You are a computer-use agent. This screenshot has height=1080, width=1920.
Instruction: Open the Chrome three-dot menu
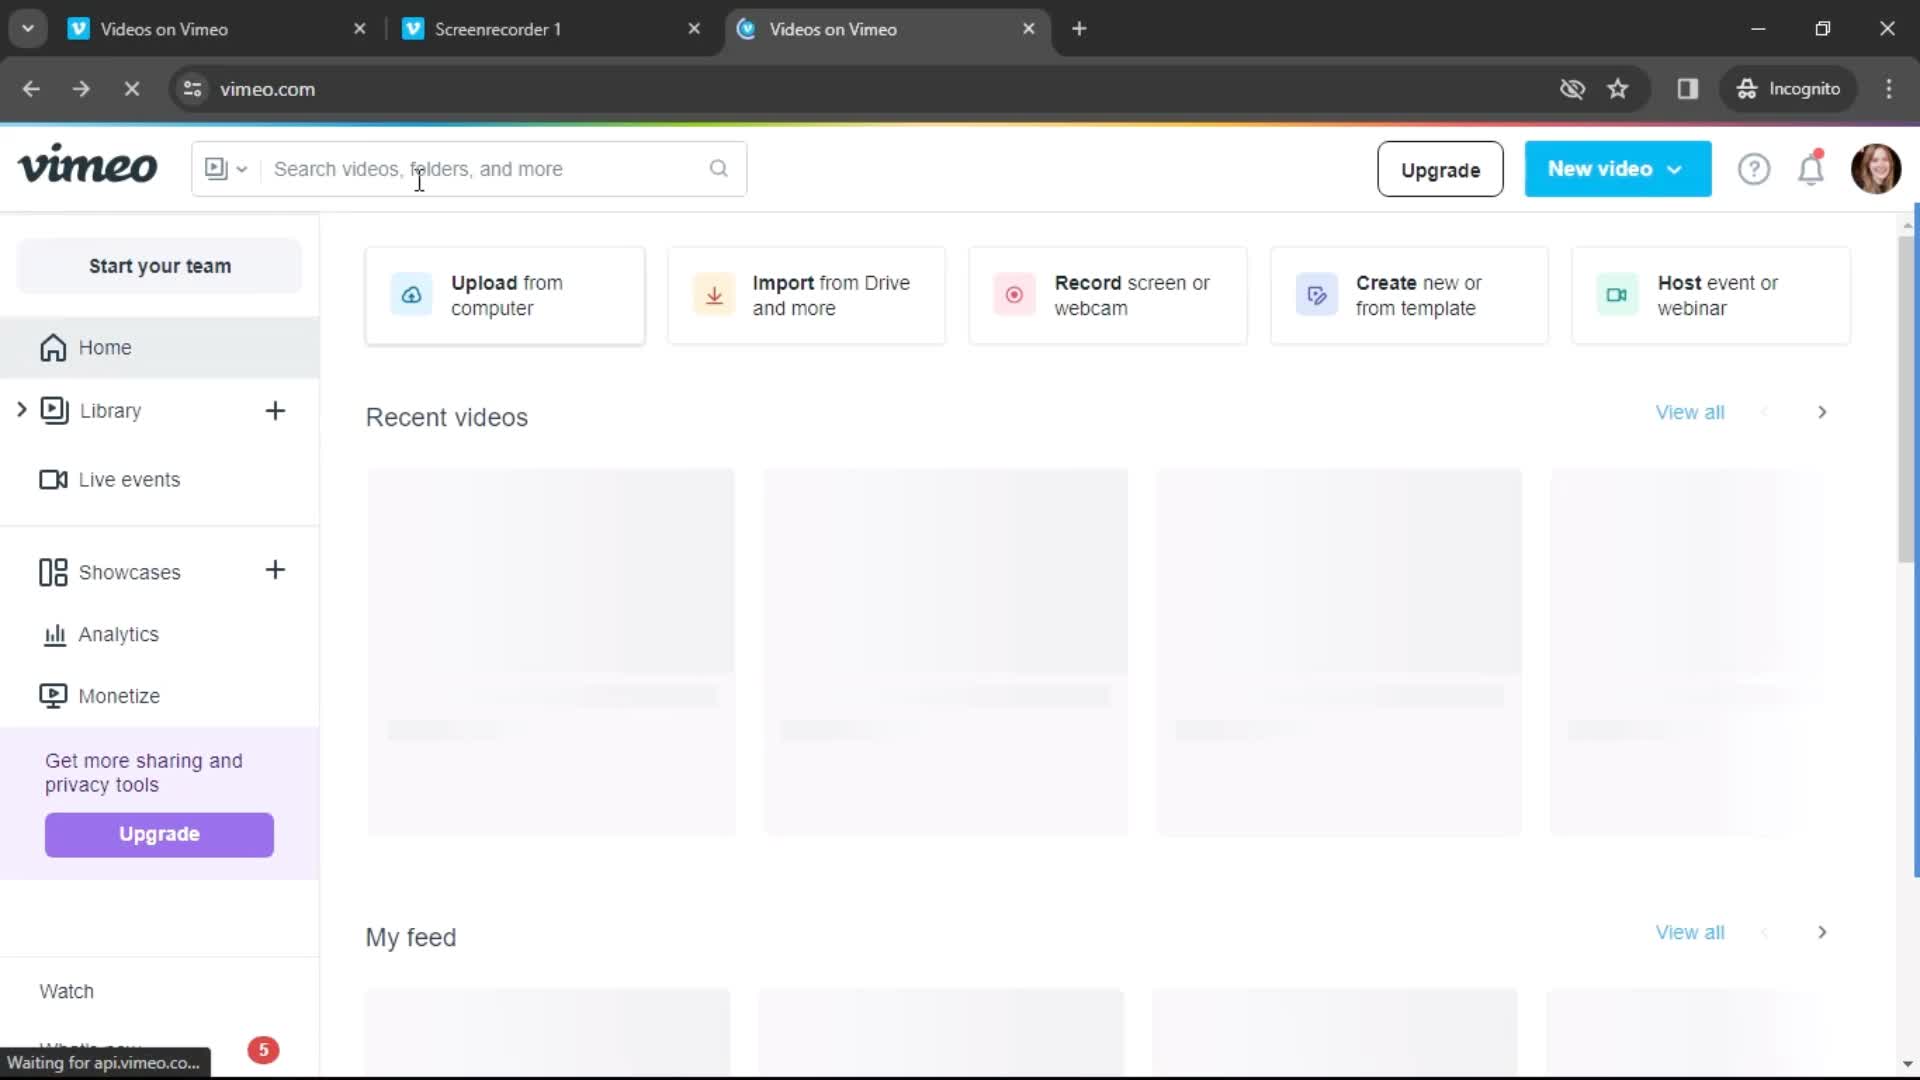(x=1889, y=89)
